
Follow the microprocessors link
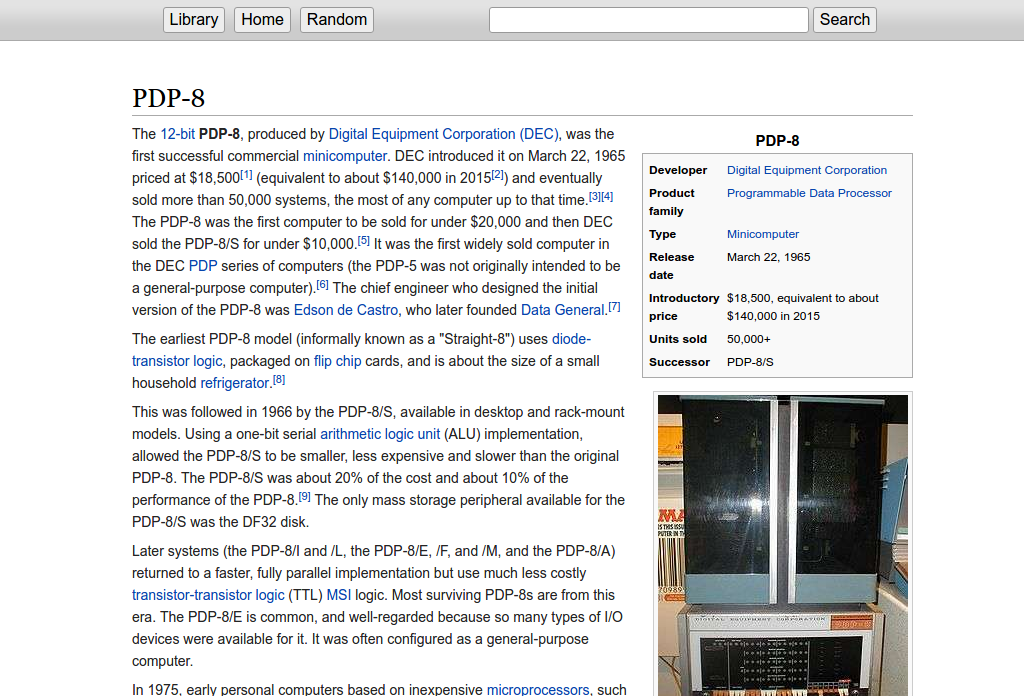coord(538,689)
